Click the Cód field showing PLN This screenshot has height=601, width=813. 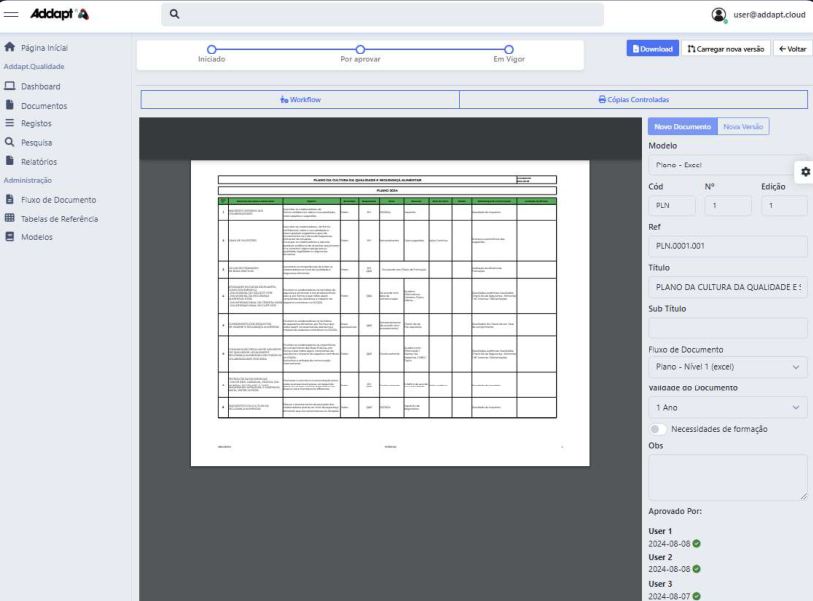point(672,205)
